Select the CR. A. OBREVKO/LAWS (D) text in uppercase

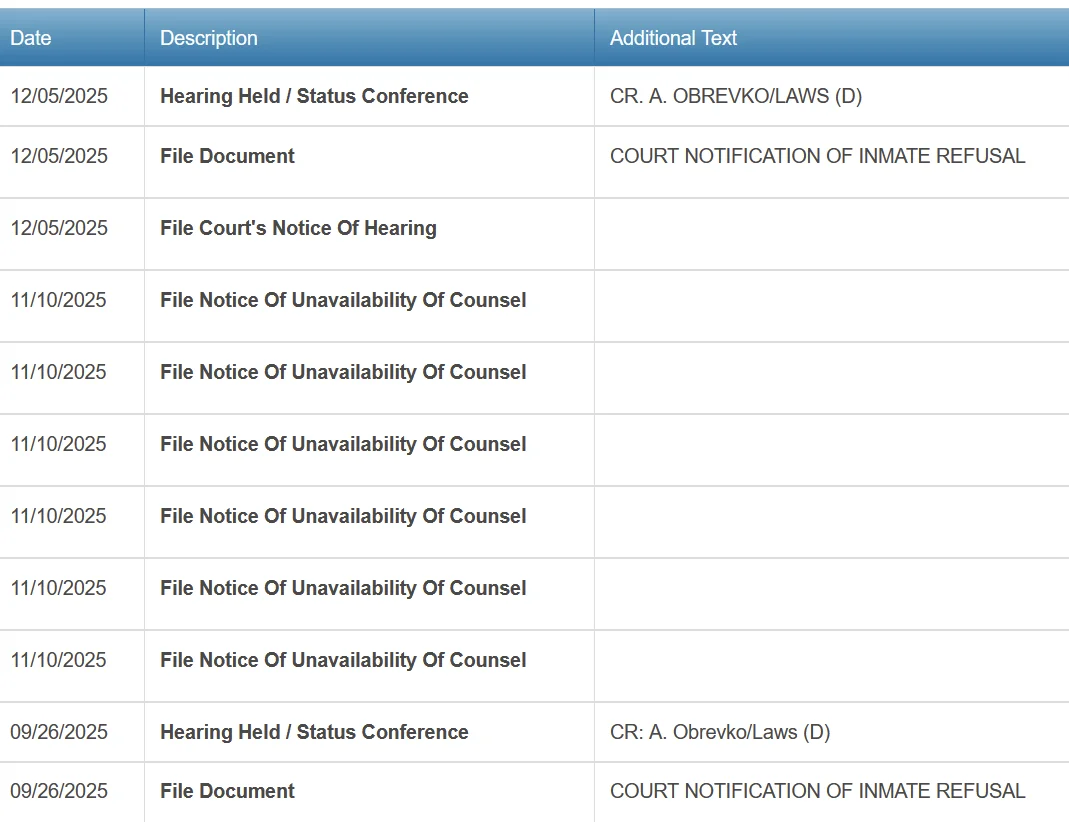736,96
